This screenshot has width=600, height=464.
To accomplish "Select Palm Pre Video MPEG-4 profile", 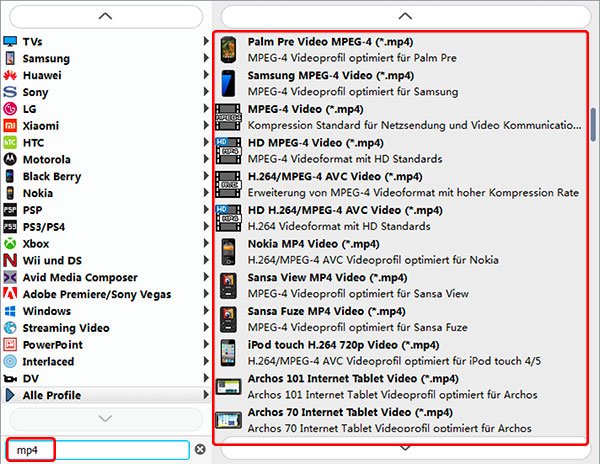I will pos(400,50).
